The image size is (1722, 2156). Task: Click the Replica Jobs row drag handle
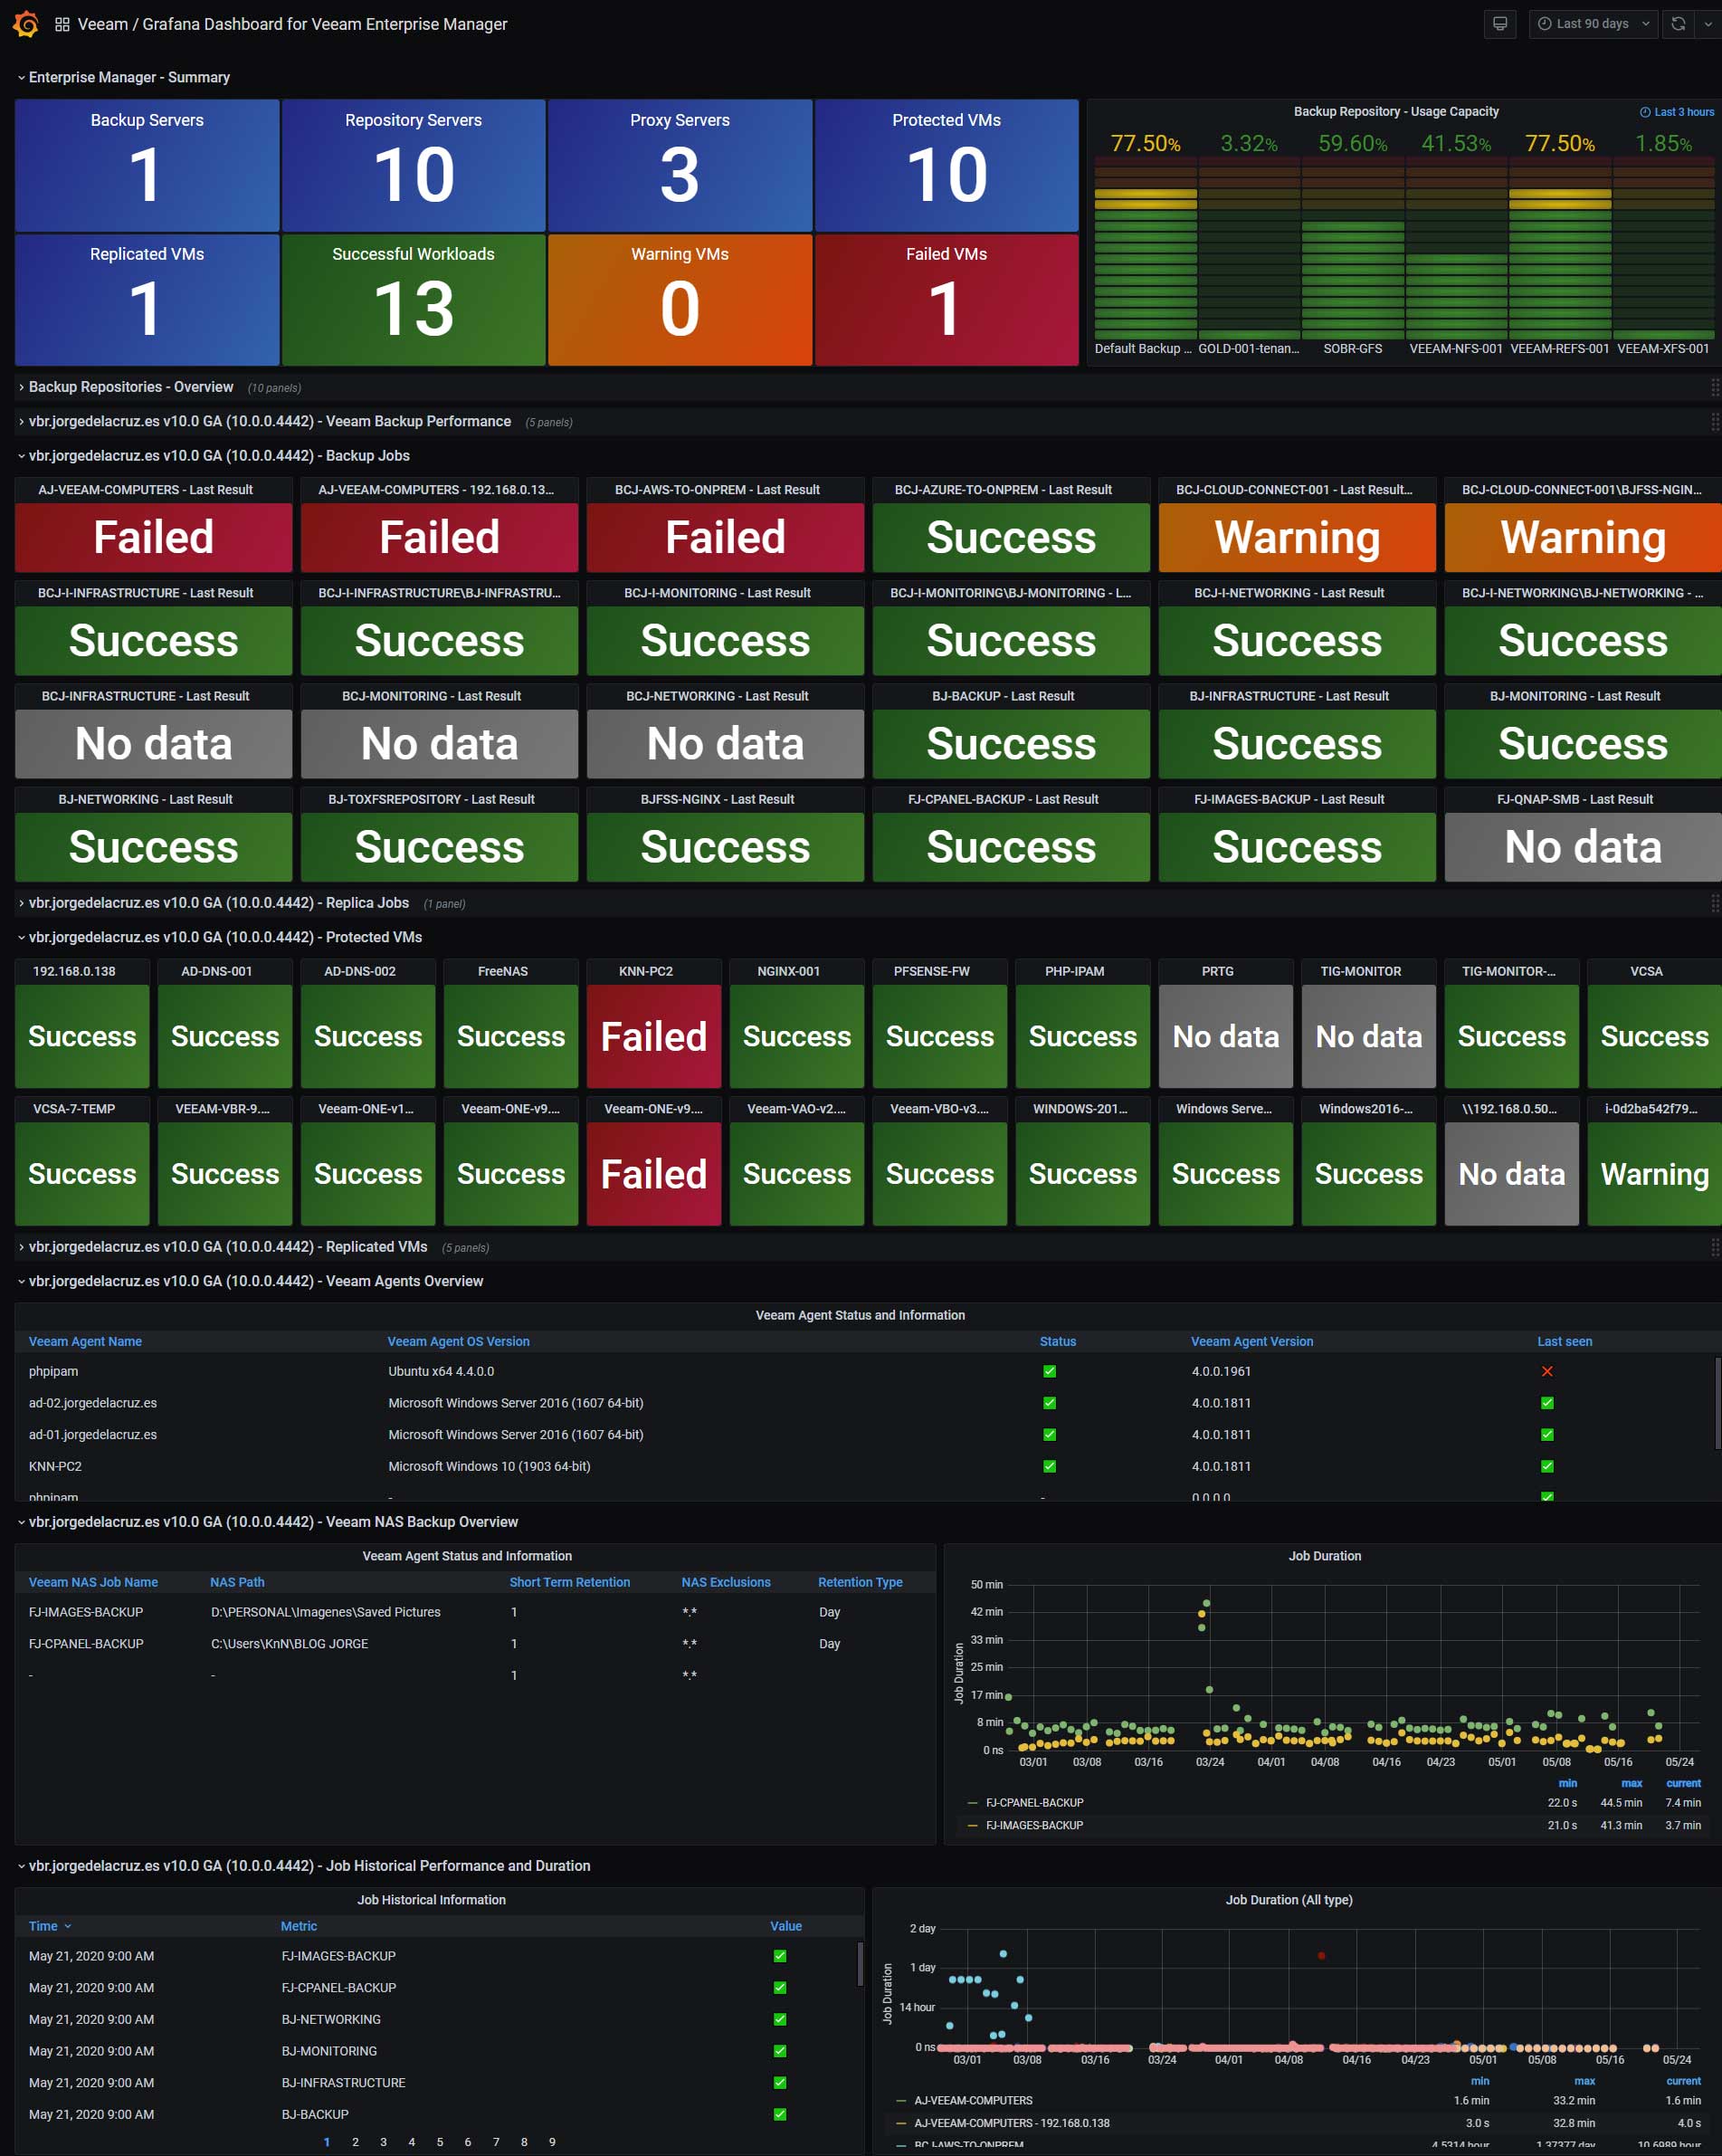coord(1714,903)
